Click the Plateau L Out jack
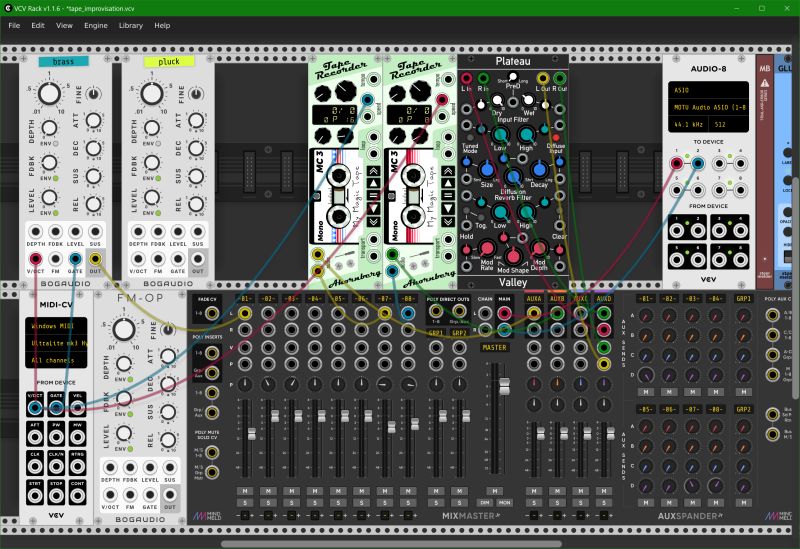Image resolution: width=800 pixels, height=549 pixels. (543, 78)
